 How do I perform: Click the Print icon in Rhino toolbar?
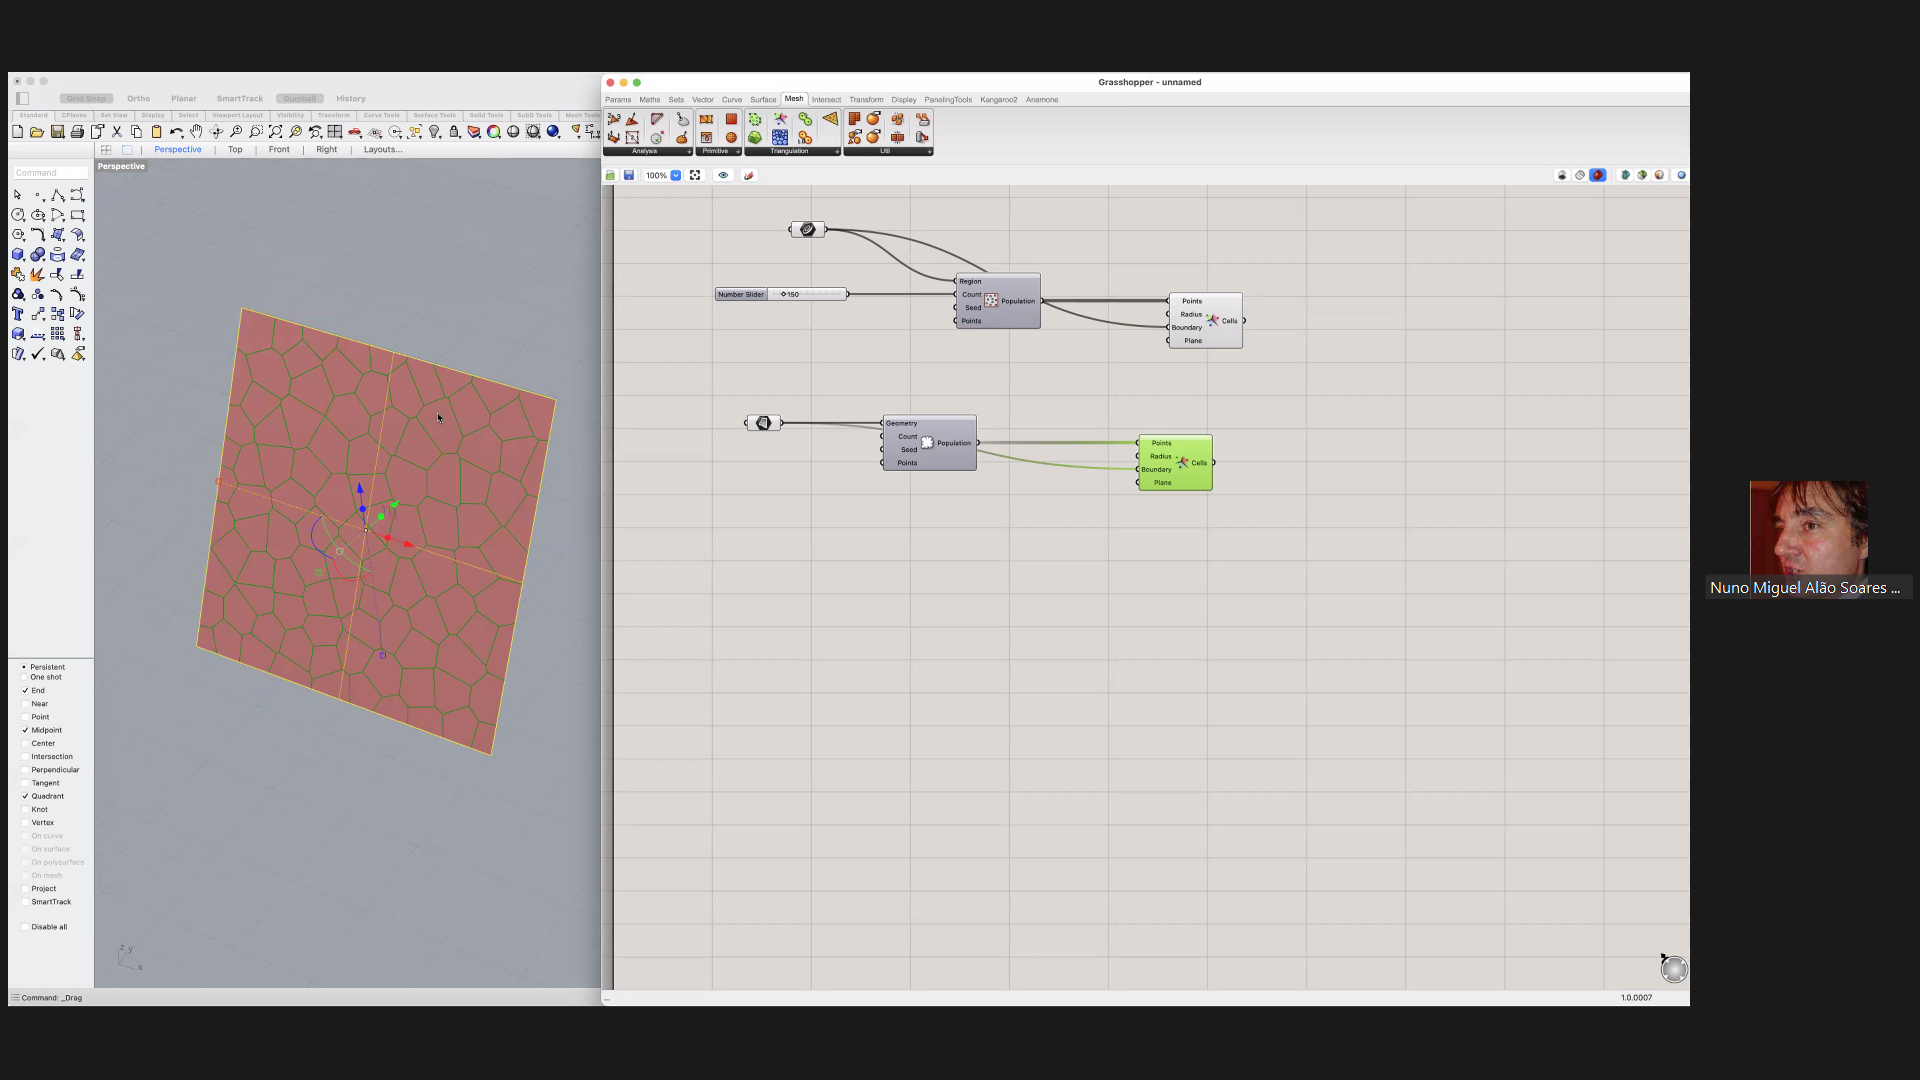[x=77, y=132]
